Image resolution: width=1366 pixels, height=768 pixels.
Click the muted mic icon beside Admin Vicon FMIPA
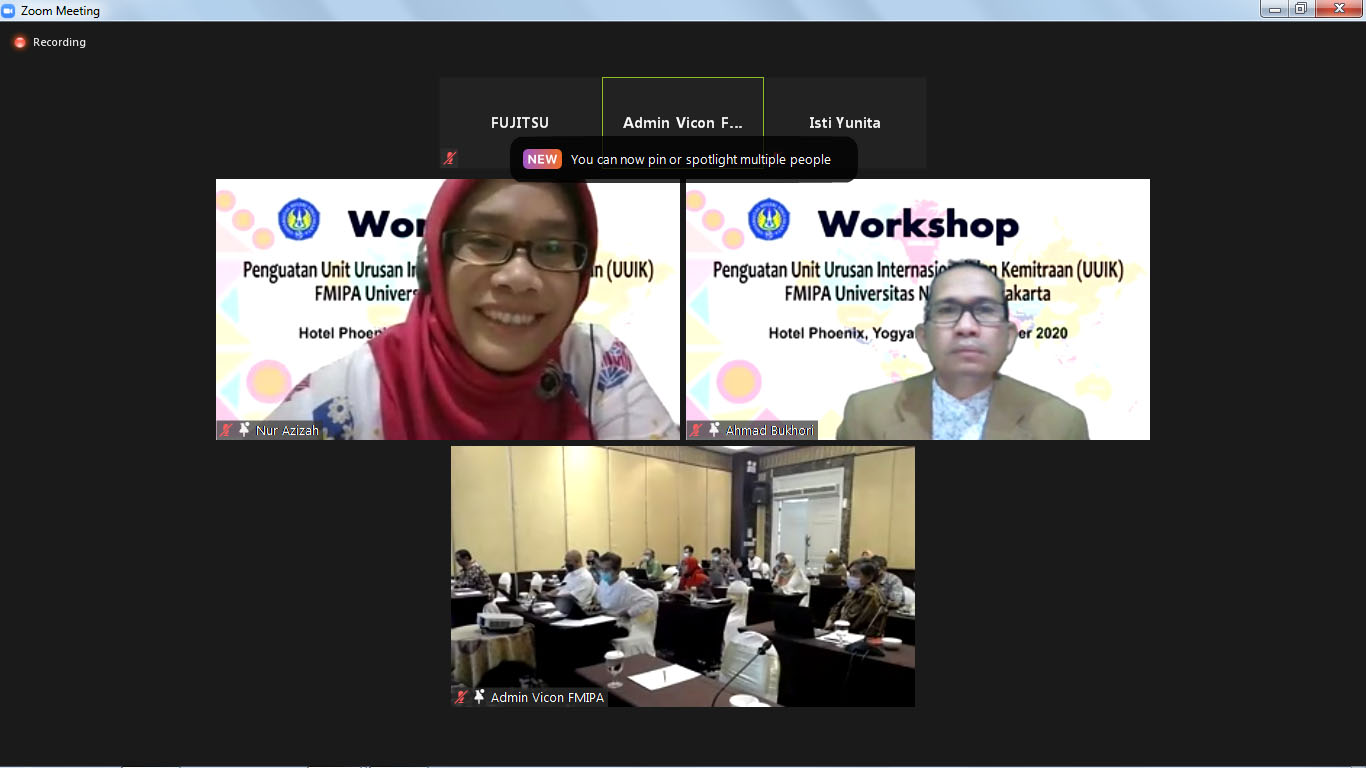(x=461, y=697)
